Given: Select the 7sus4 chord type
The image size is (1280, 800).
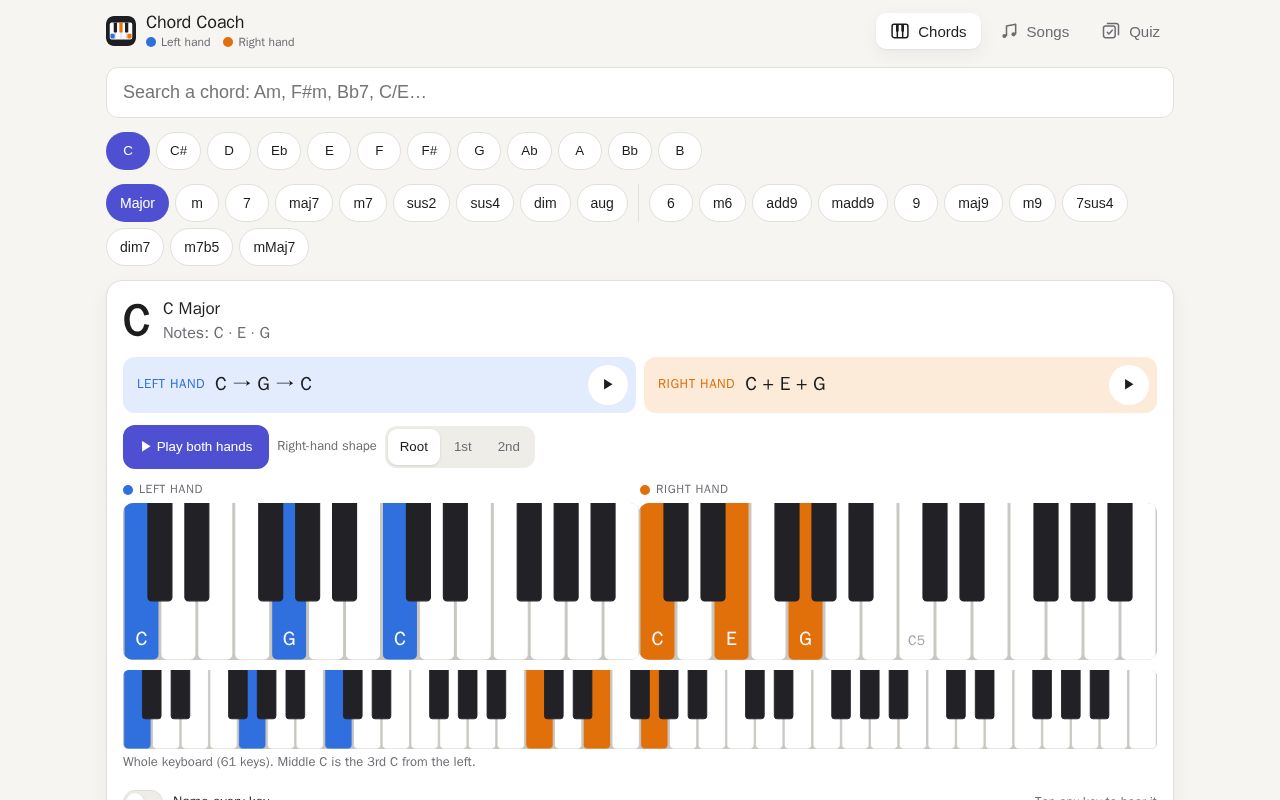Looking at the screenshot, I should [1095, 203].
